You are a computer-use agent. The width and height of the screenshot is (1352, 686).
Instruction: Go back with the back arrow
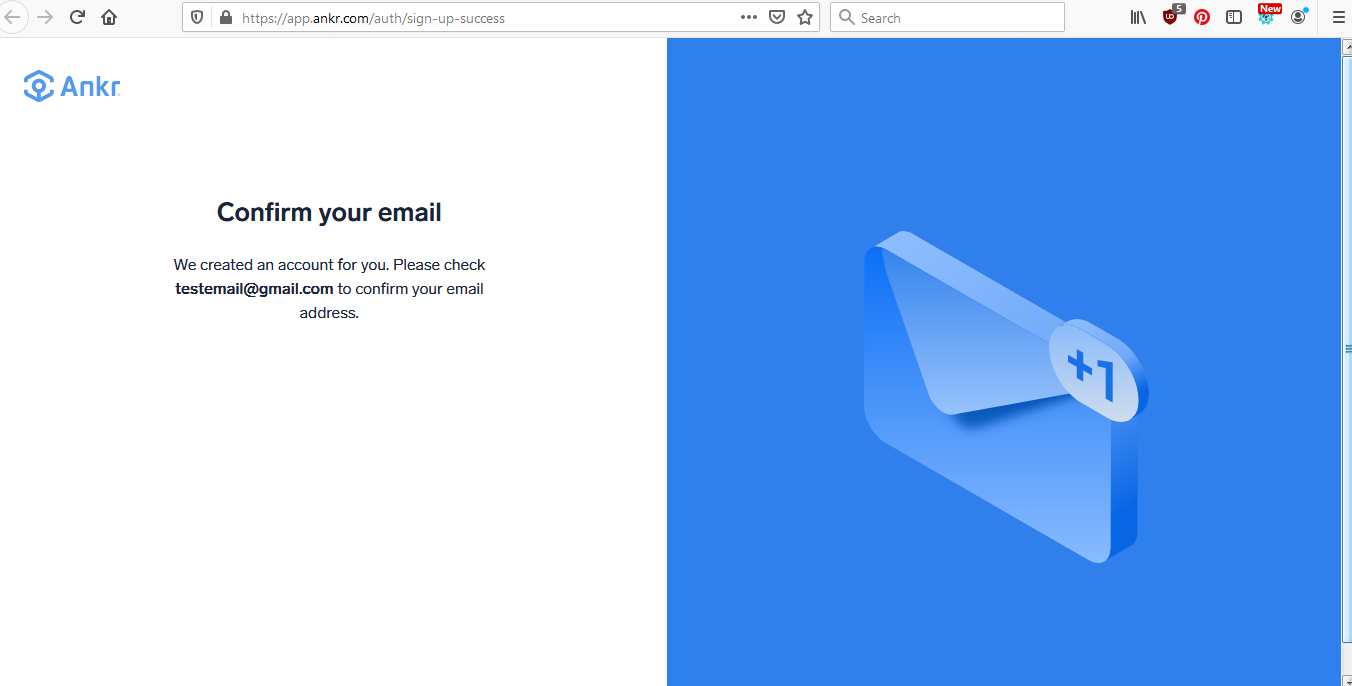click(x=13, y=17)
